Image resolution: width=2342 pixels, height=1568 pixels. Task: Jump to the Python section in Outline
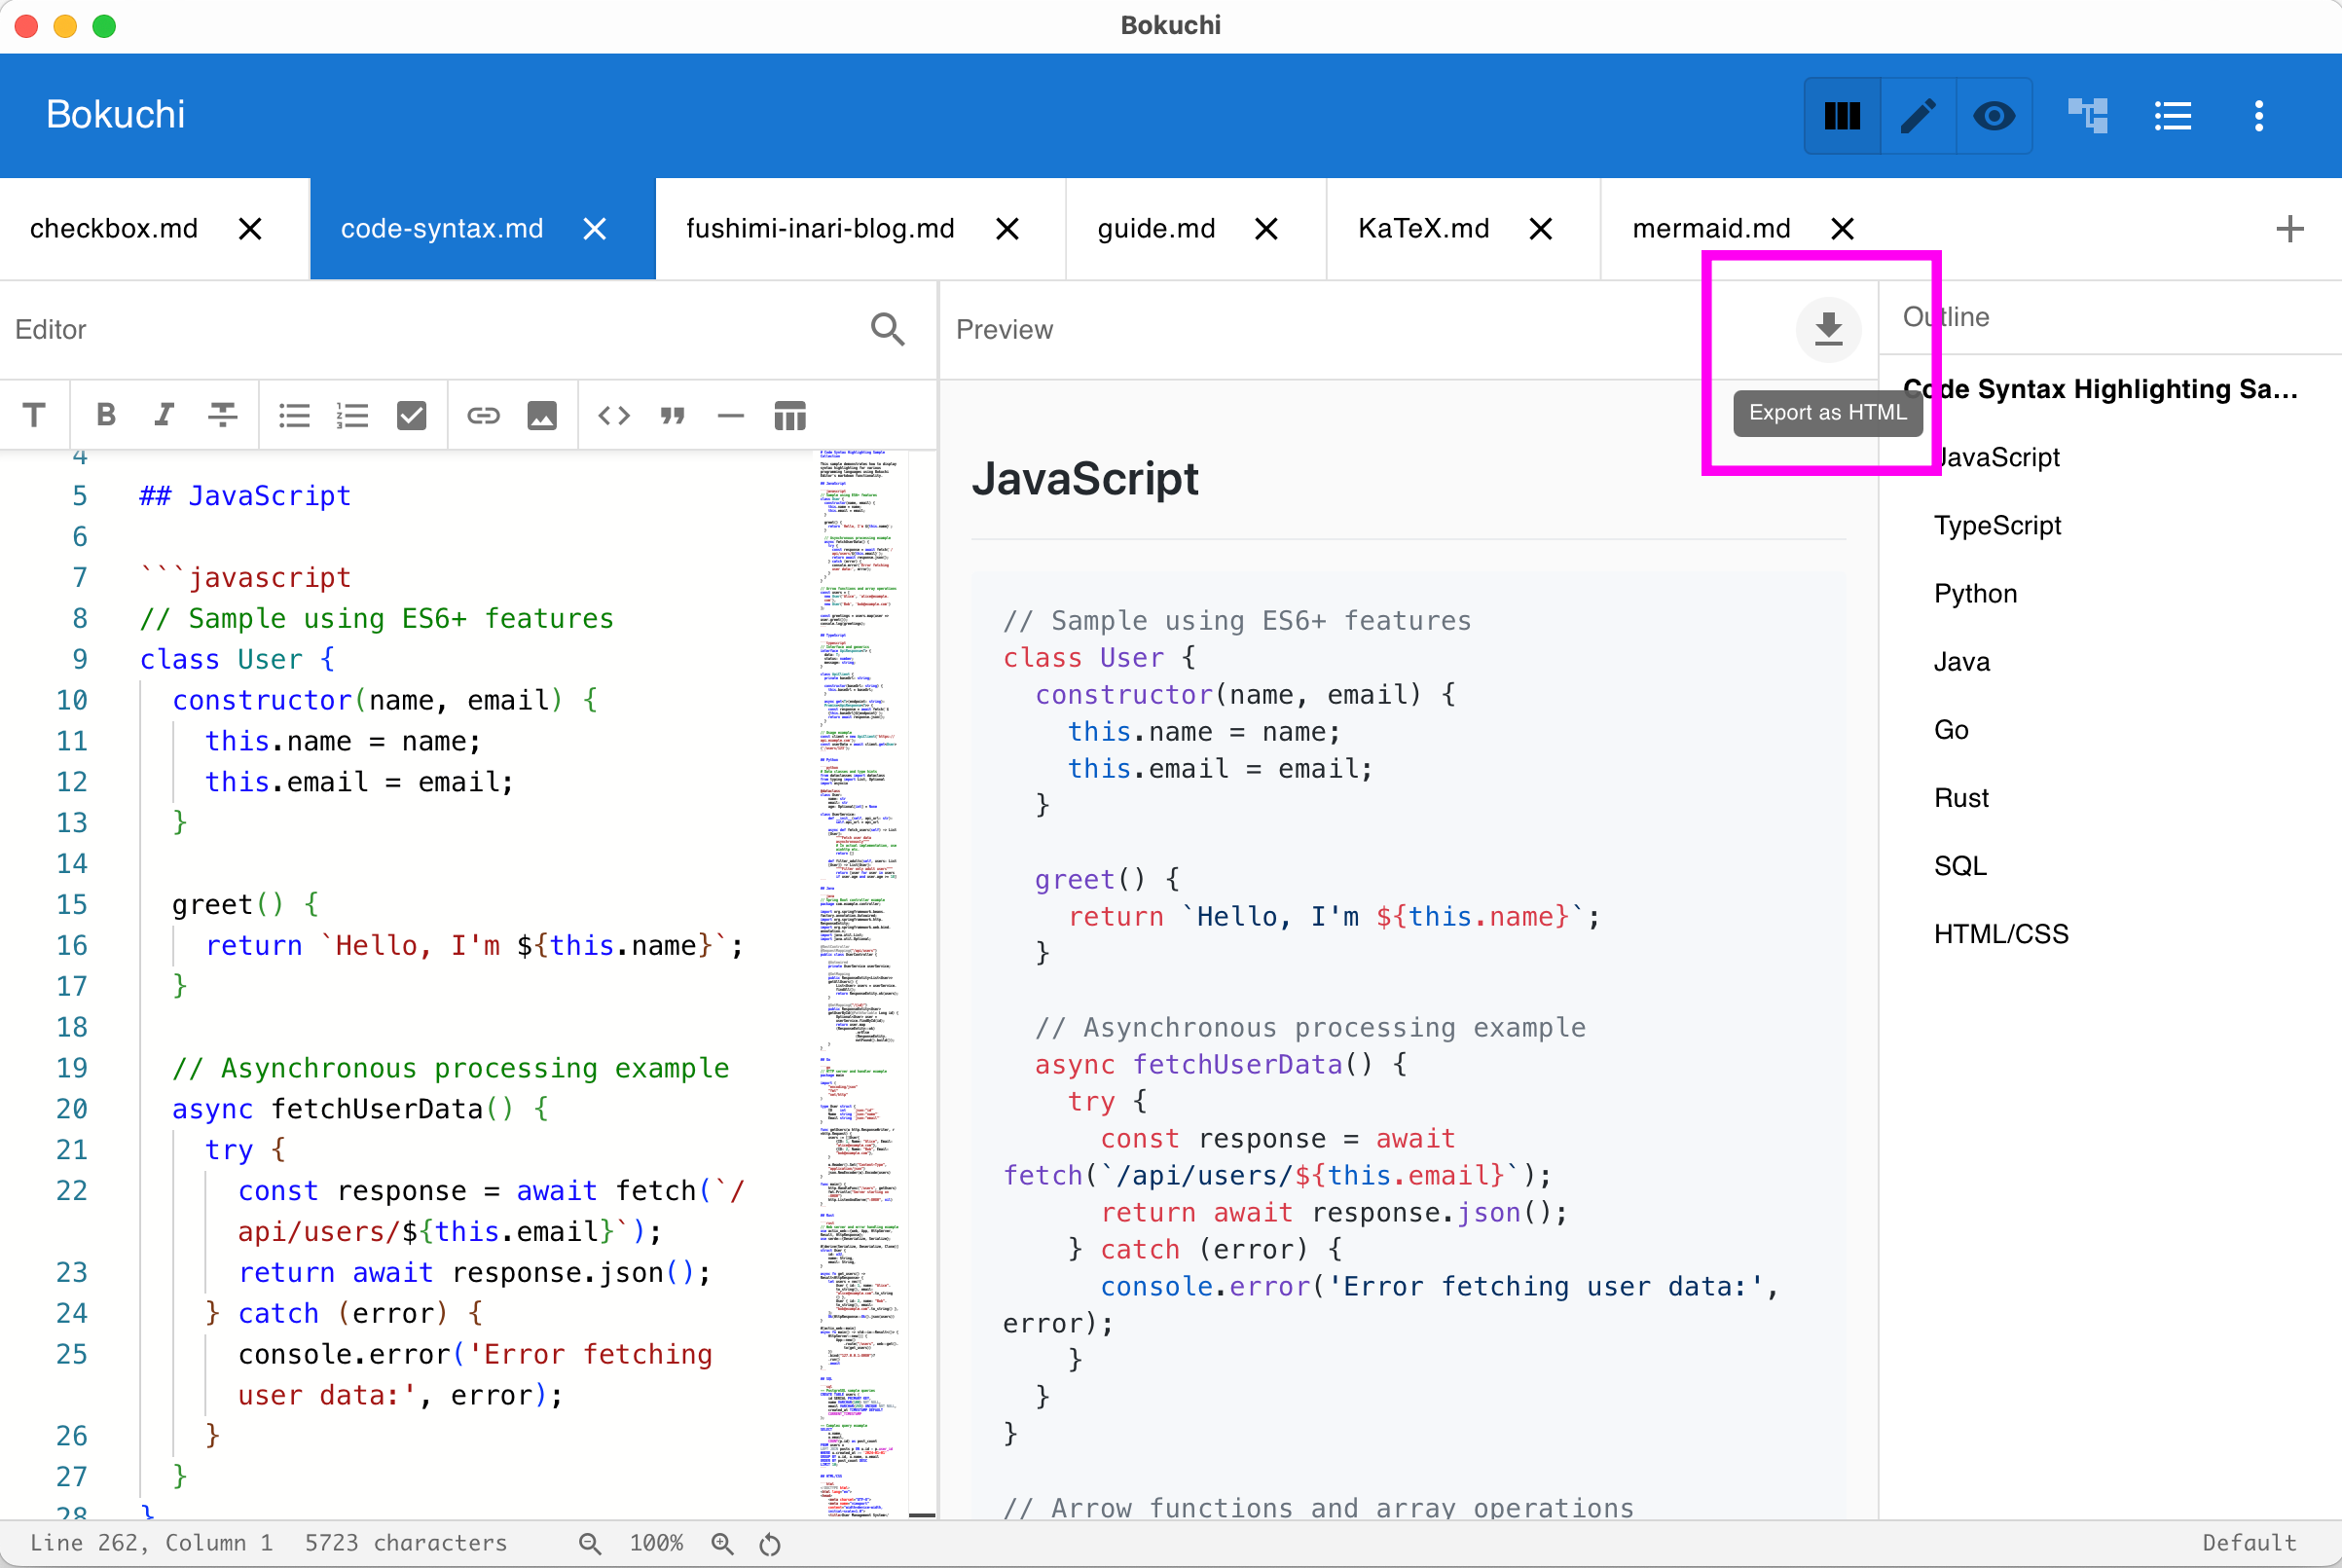pos(1974,593)
